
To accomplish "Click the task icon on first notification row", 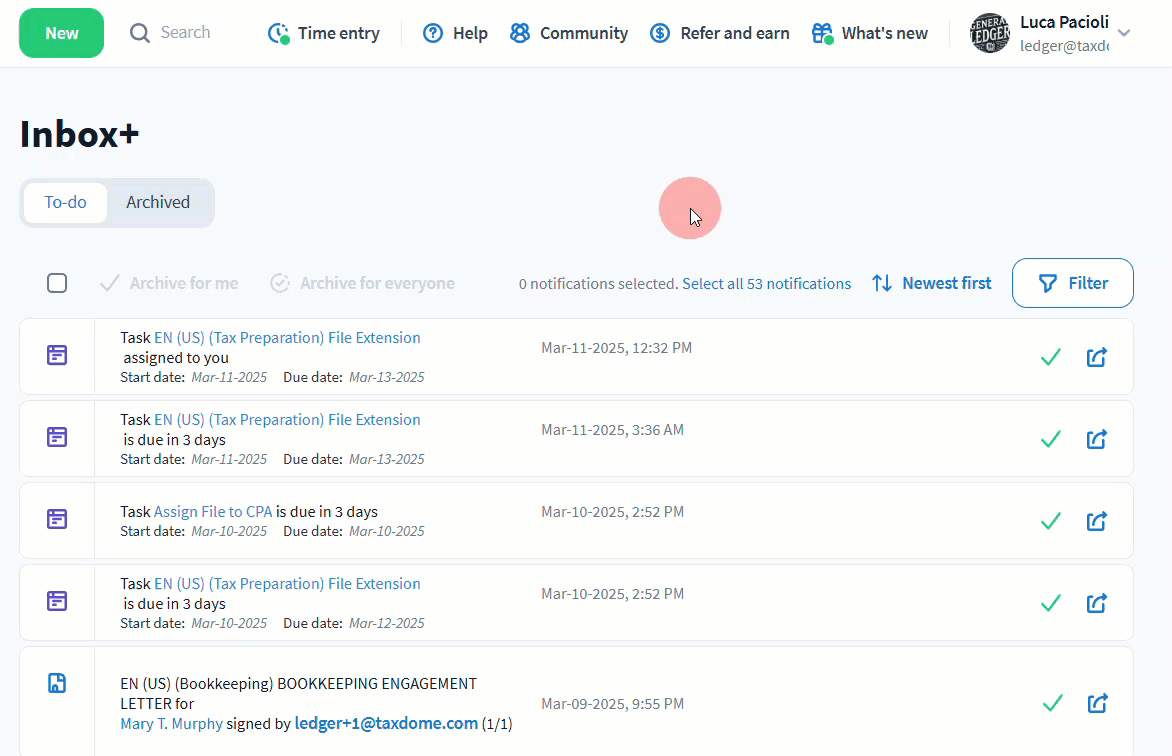I will 57,356.
